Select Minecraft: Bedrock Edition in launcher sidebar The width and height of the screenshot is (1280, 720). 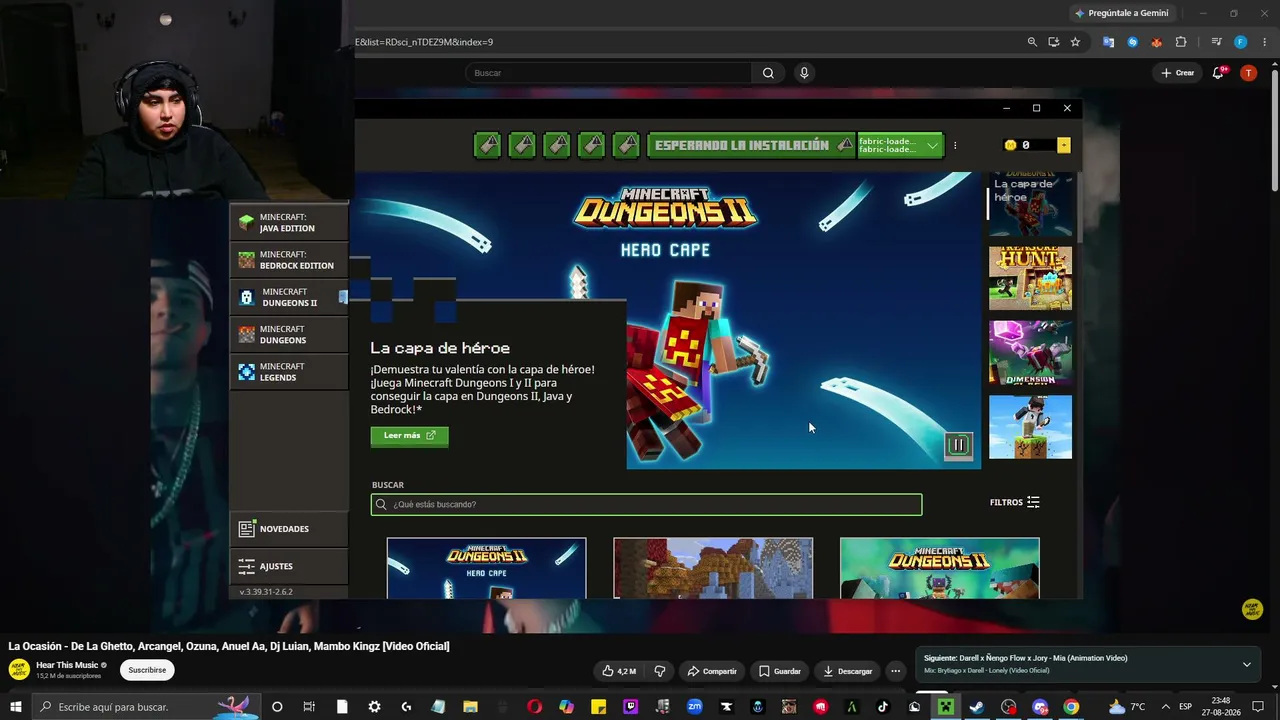click(289, 260)
